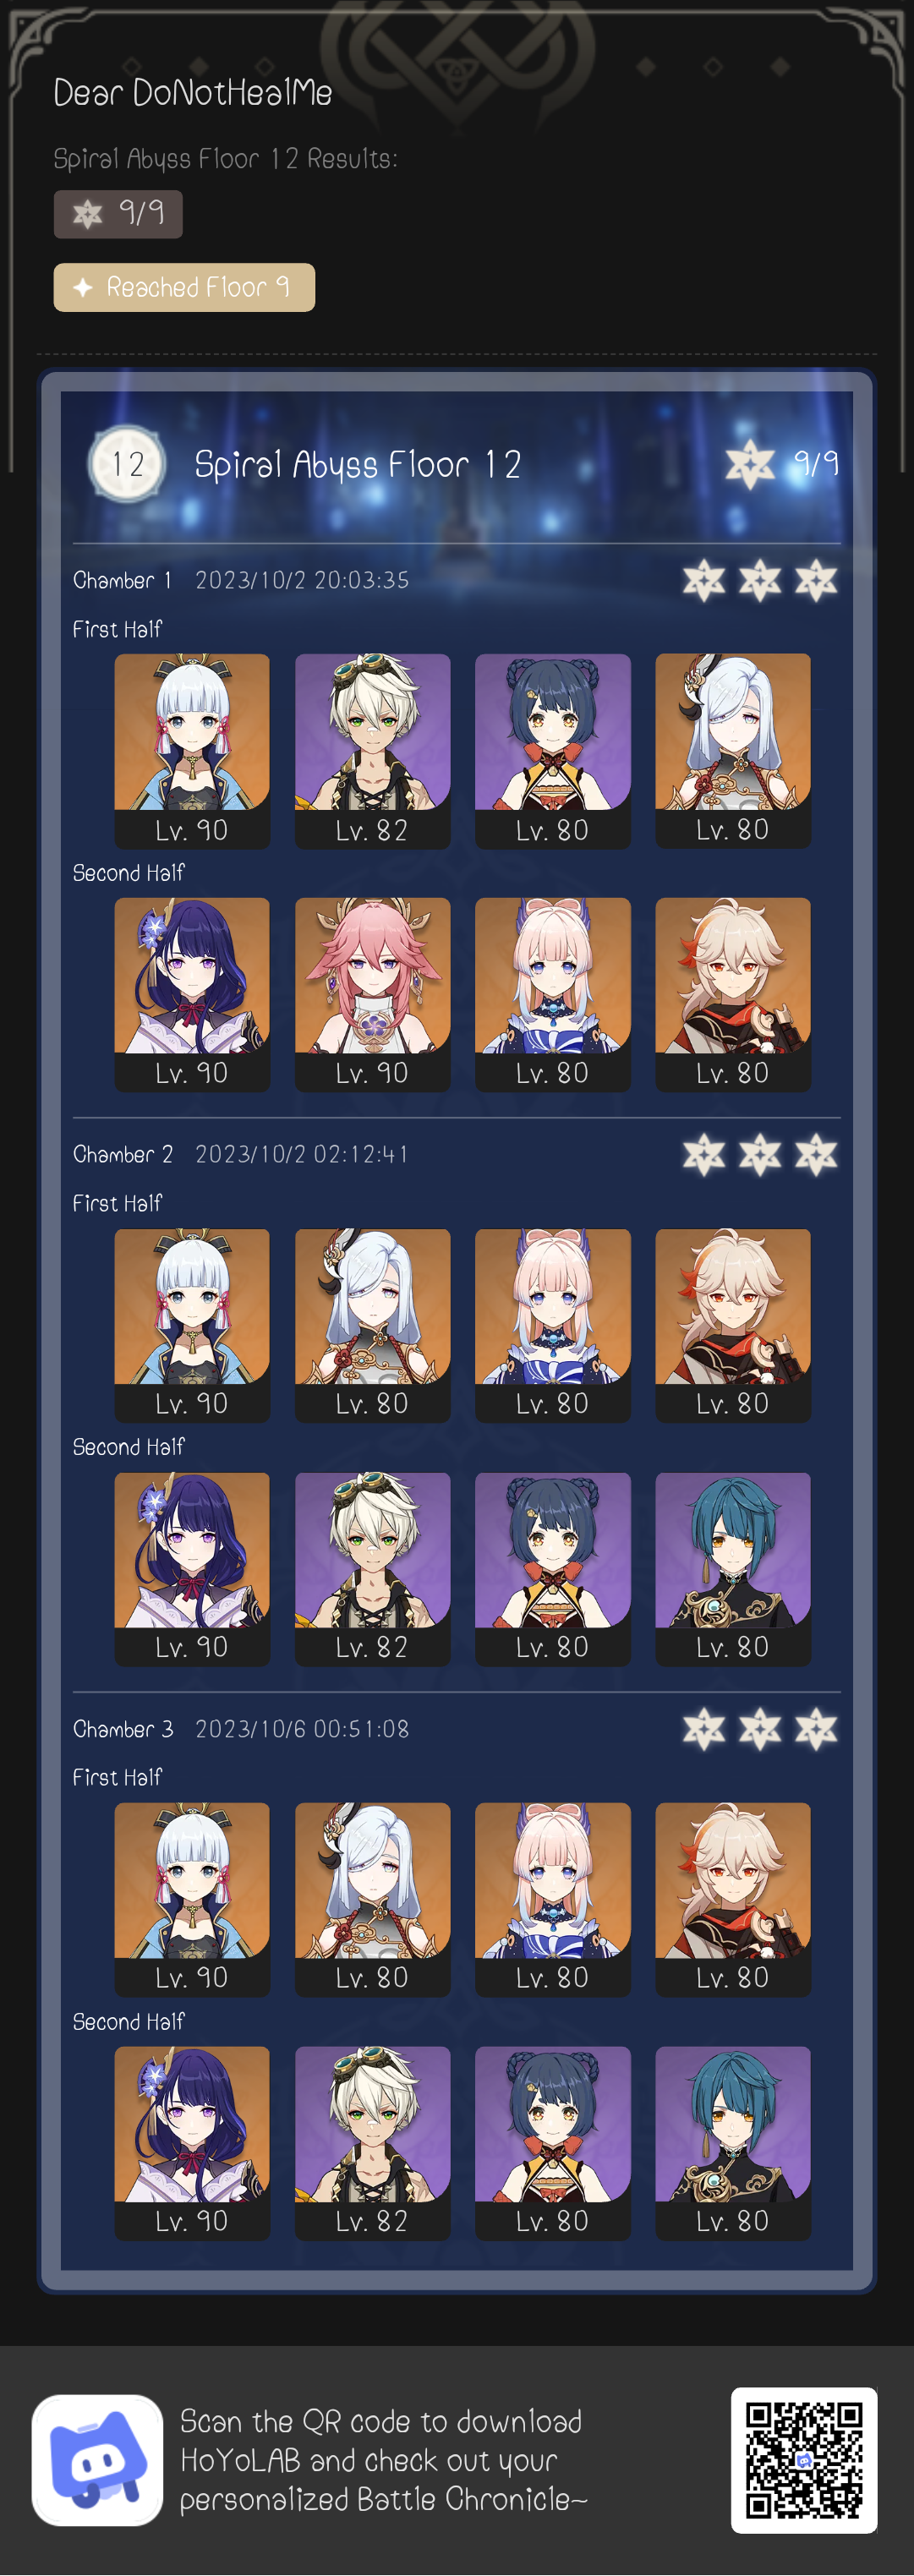Click the Dear DoNotHealMe greeting text
The width and height of the screenshot is (914, 2576).
point(193,93)
